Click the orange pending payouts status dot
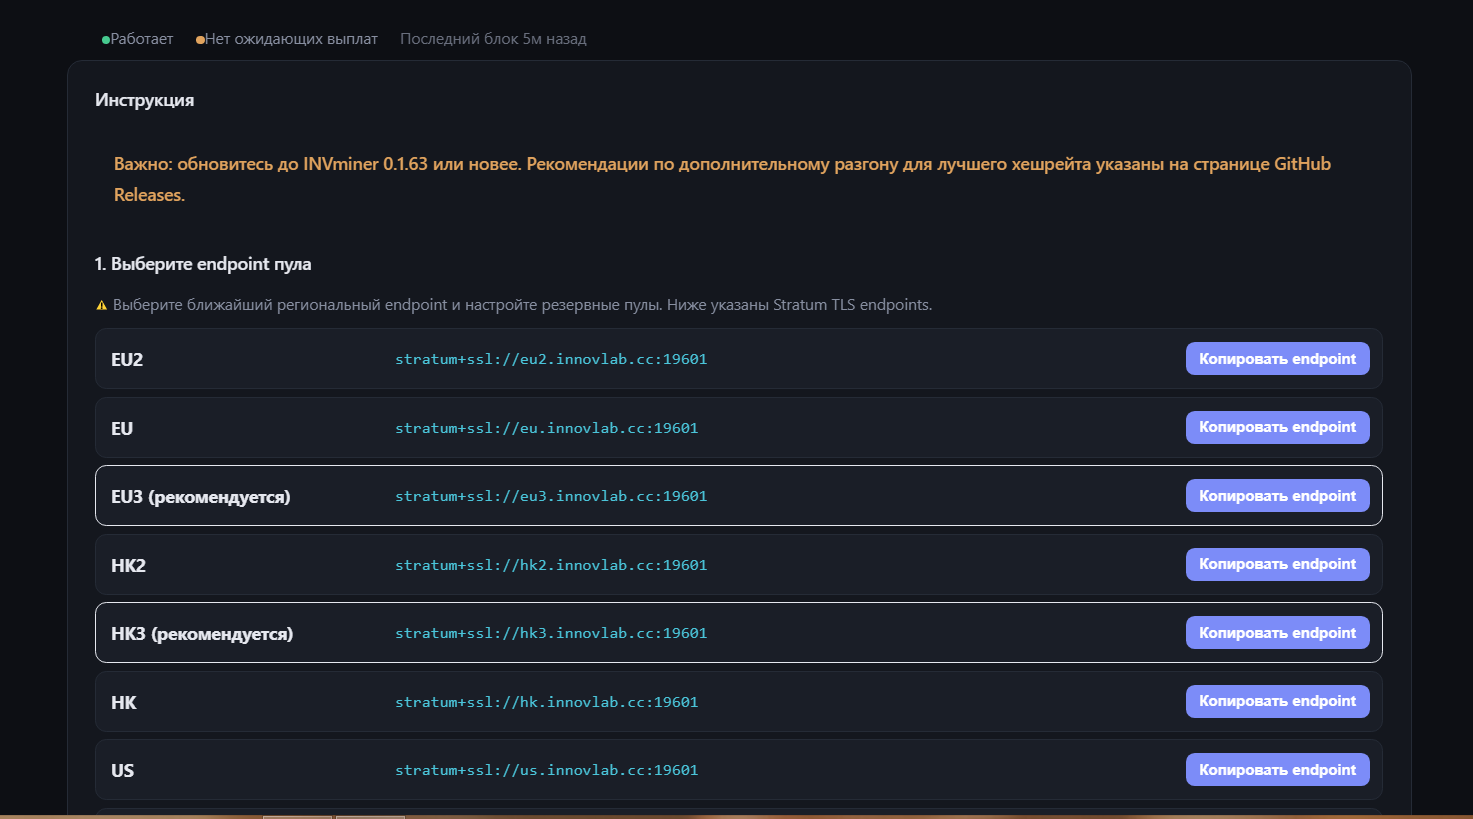 pos(200,40)
